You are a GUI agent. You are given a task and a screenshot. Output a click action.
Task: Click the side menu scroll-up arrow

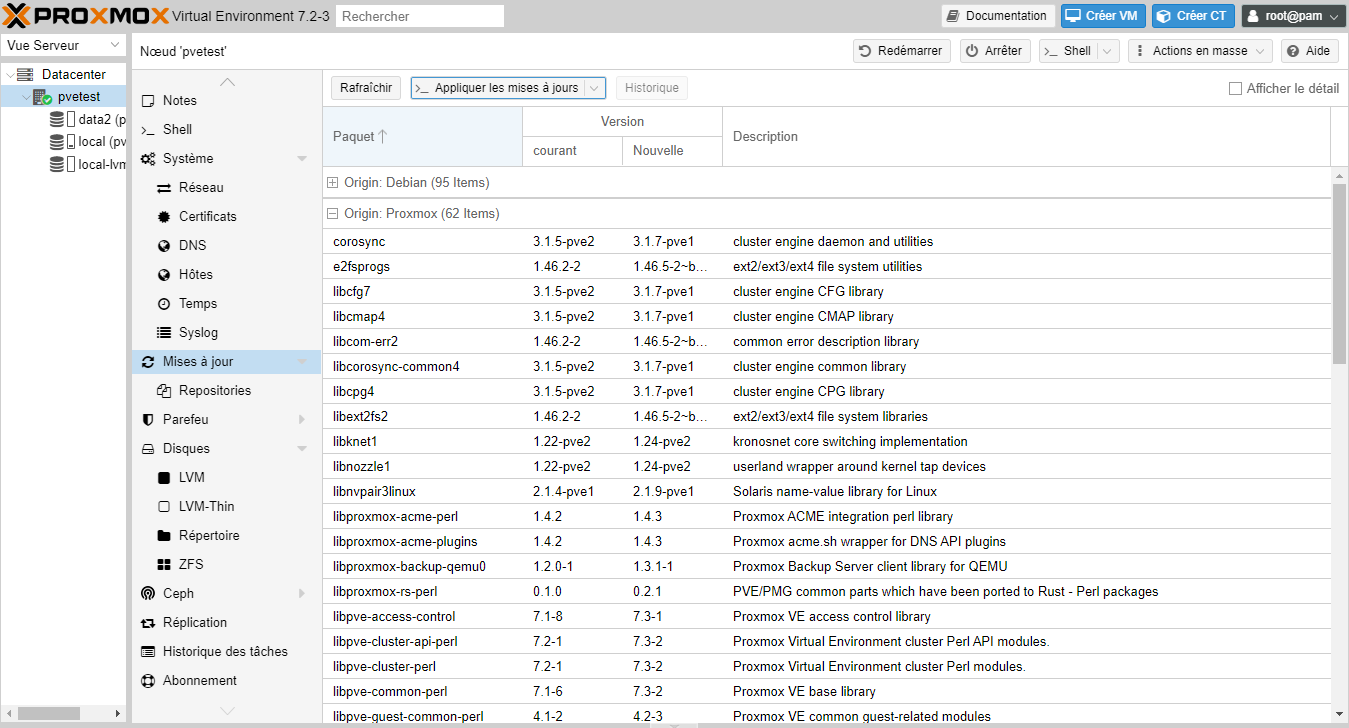click(227, 81)
